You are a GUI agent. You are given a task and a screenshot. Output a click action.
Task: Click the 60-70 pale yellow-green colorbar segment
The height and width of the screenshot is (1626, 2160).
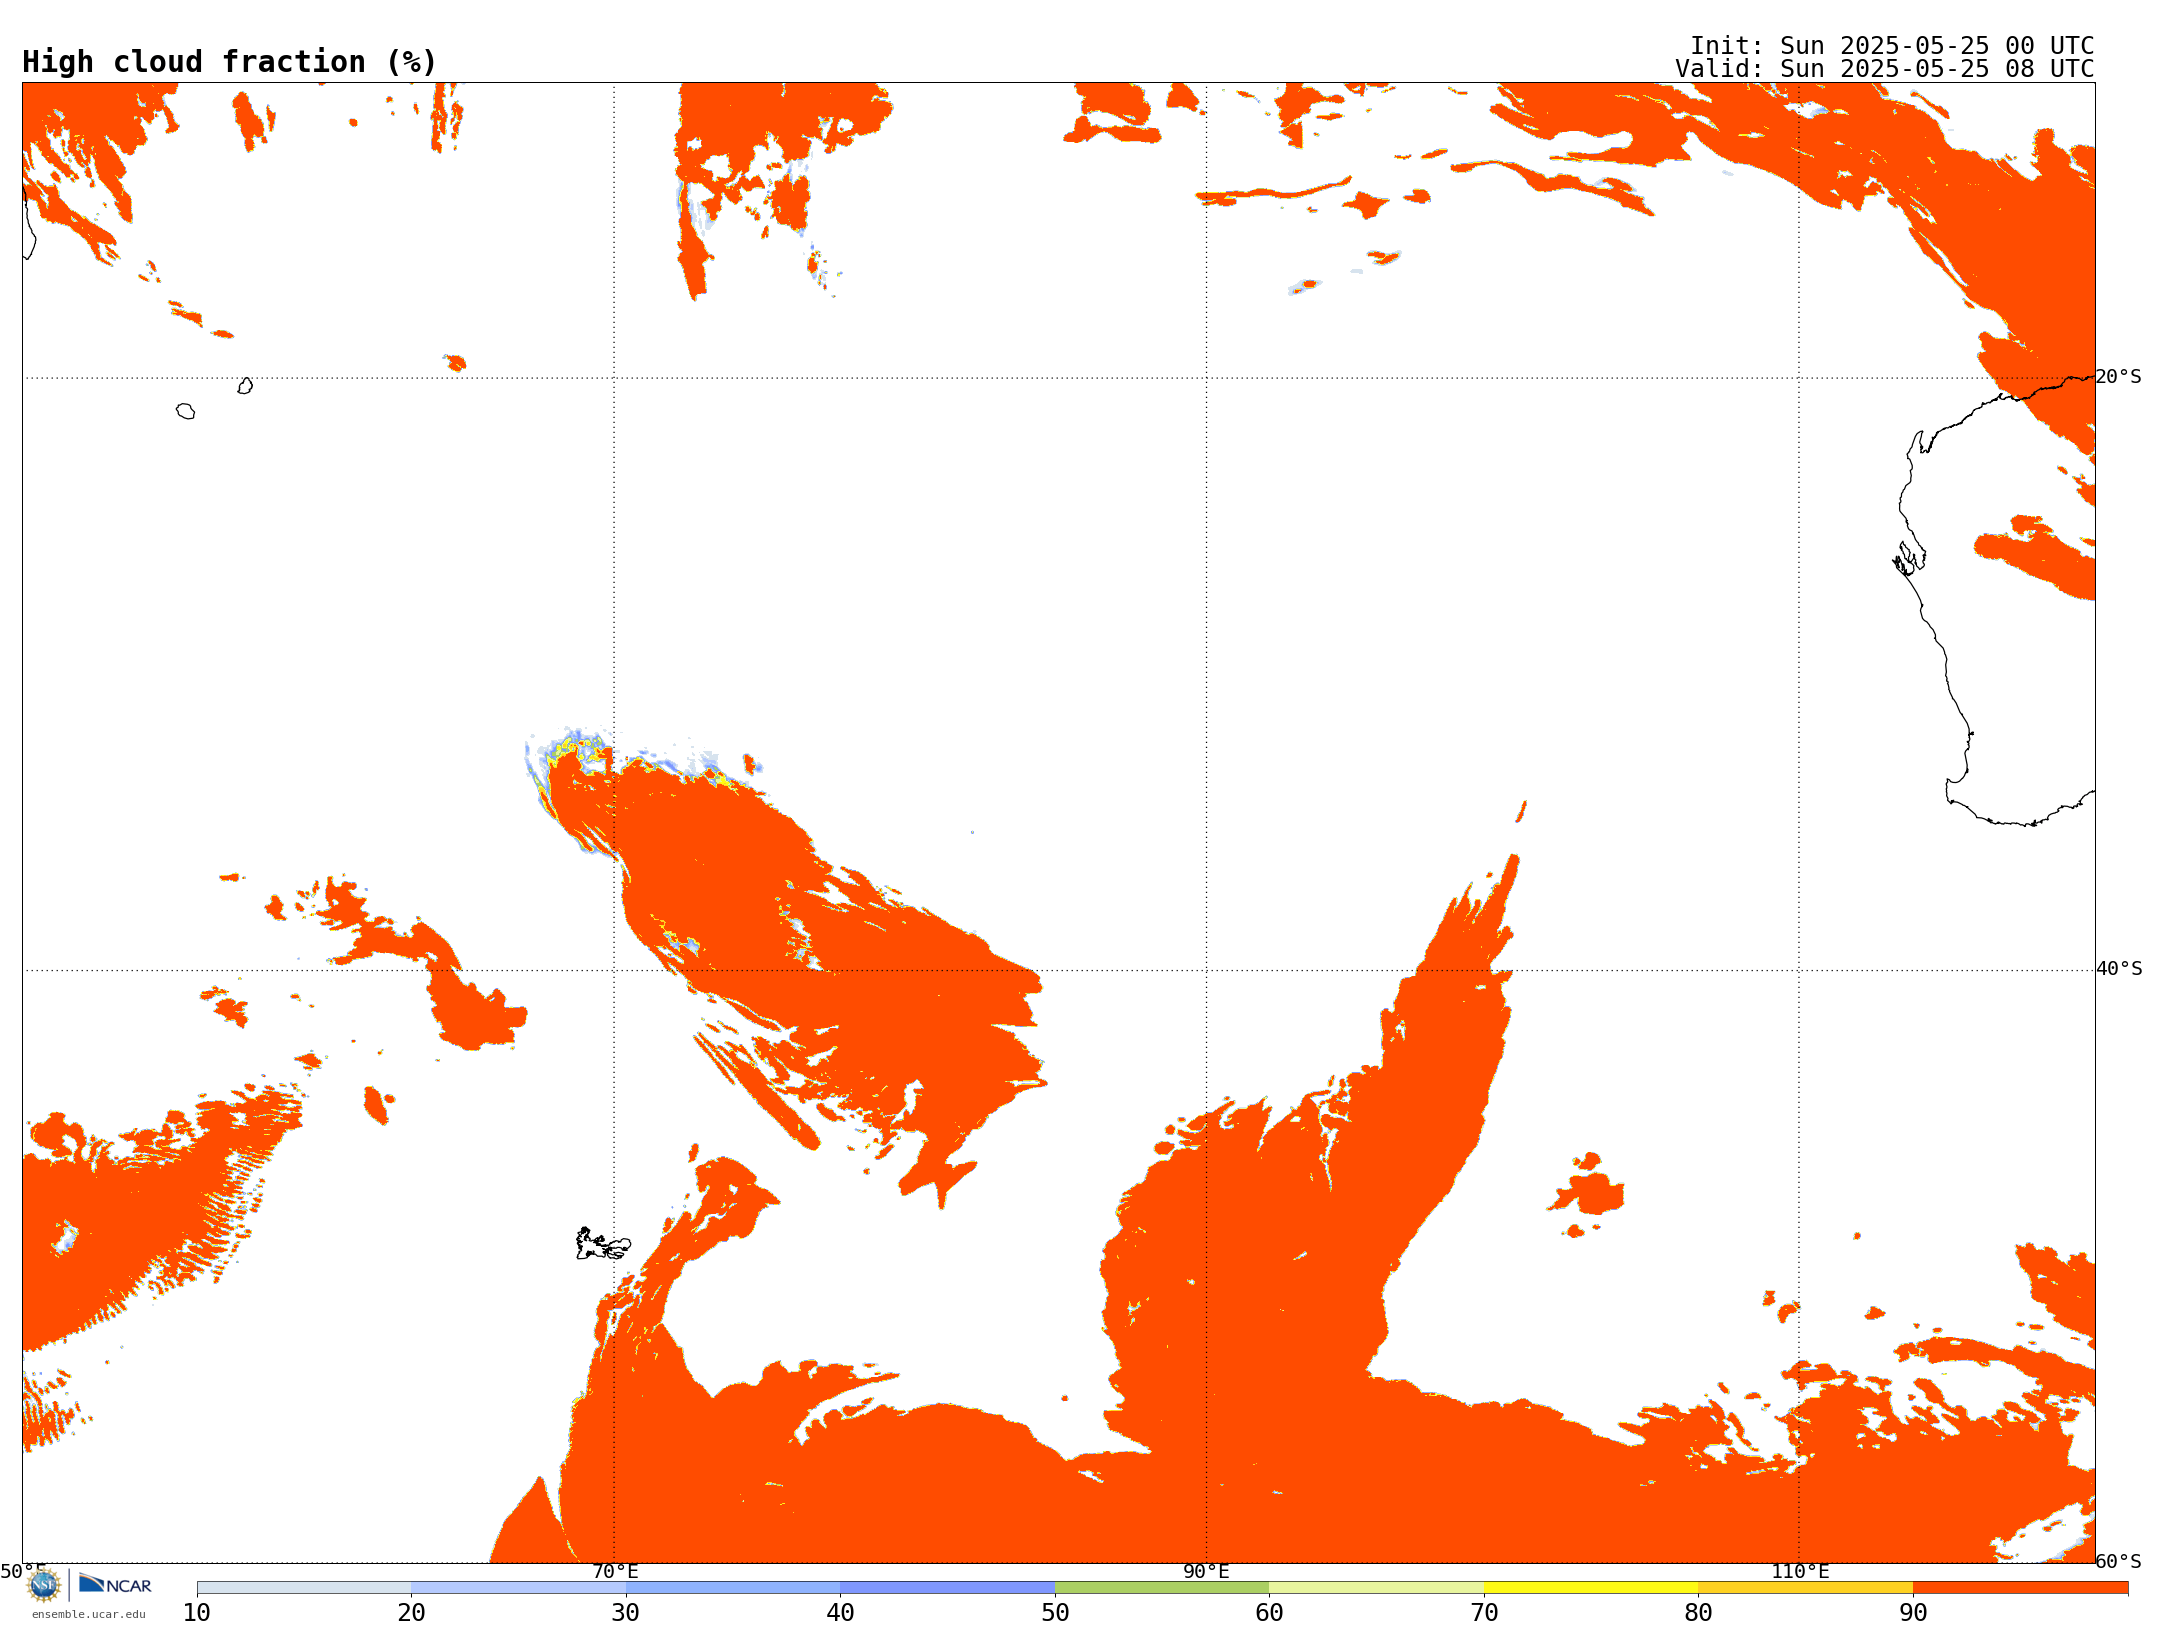1376,1588
